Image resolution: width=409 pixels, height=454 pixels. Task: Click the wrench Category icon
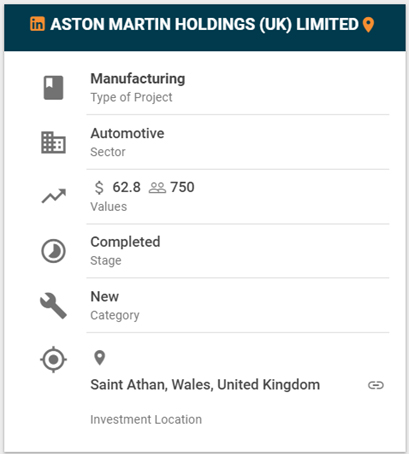(53, 306)
